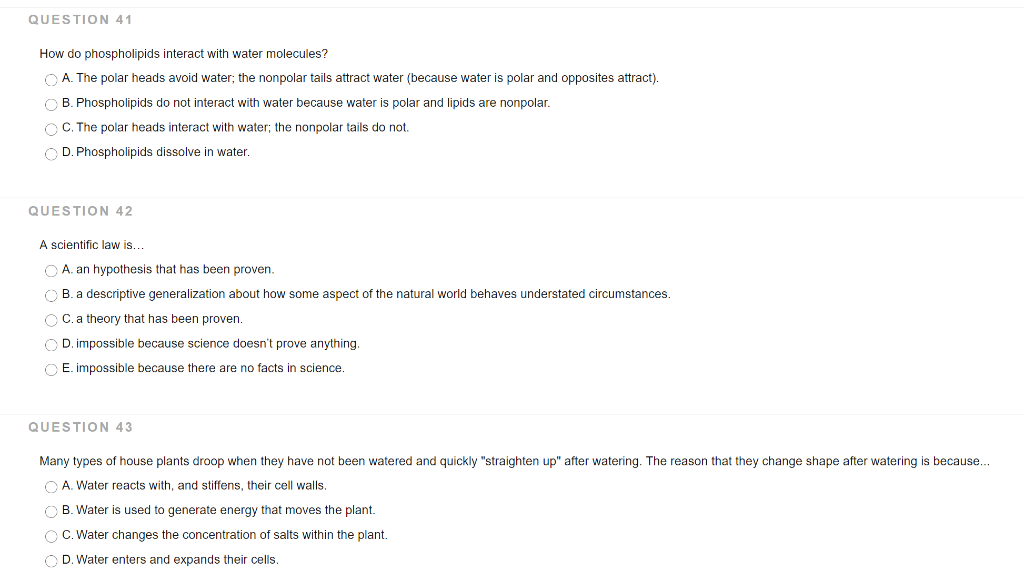
Task: Select option C about salt concentration changes
Action: (x=51, y=536)
